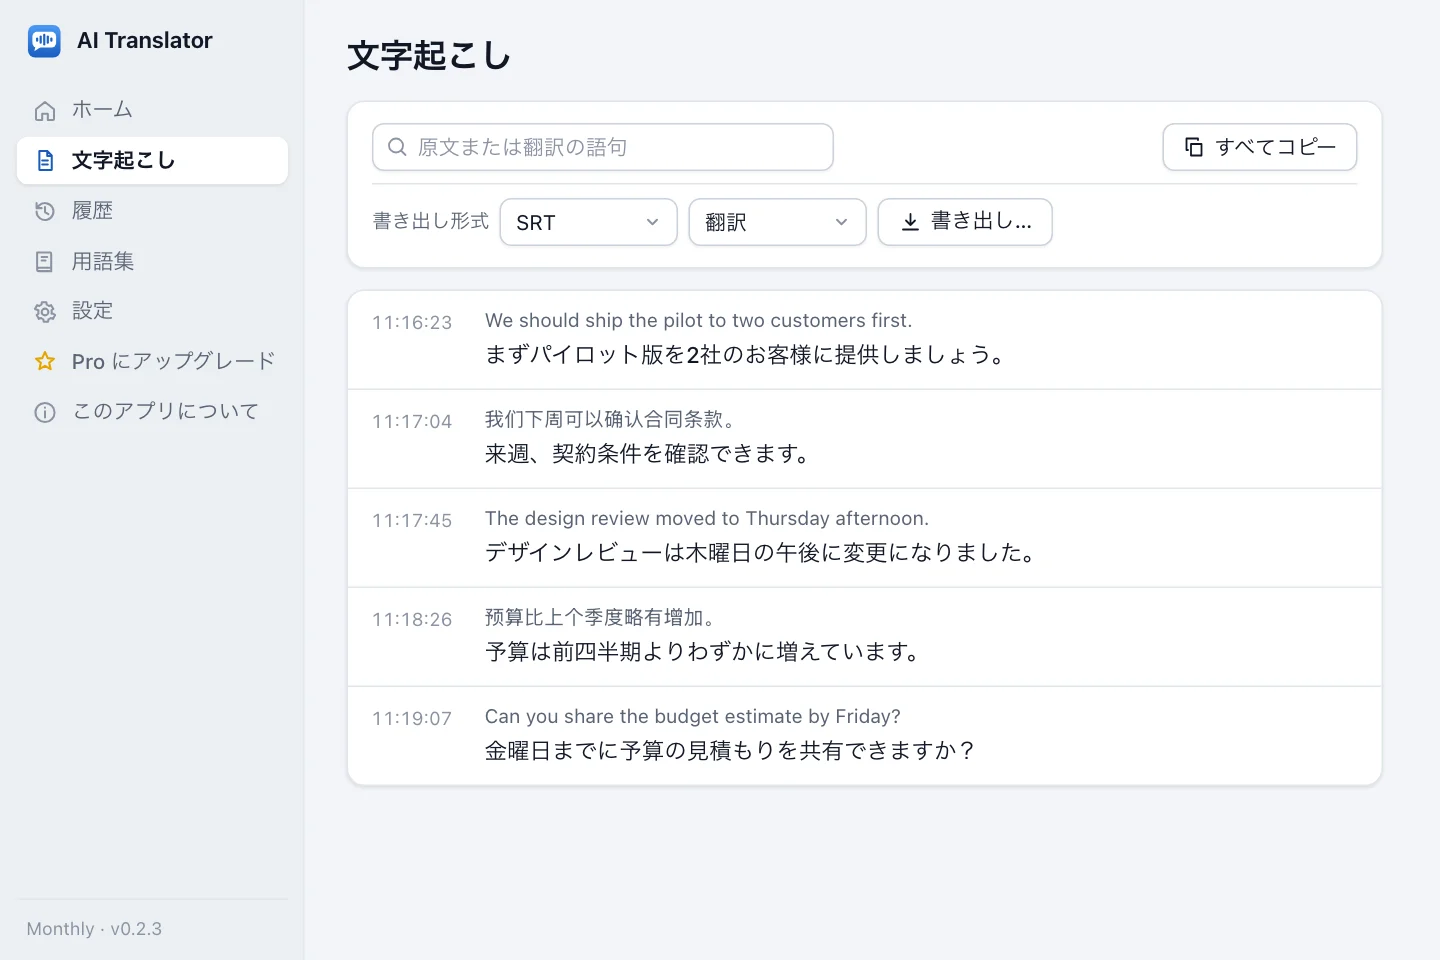The height and width of the screenshot is (960, 1440).
Task: Click the 書き出し形式 label
Action: [x=431, y=221]
